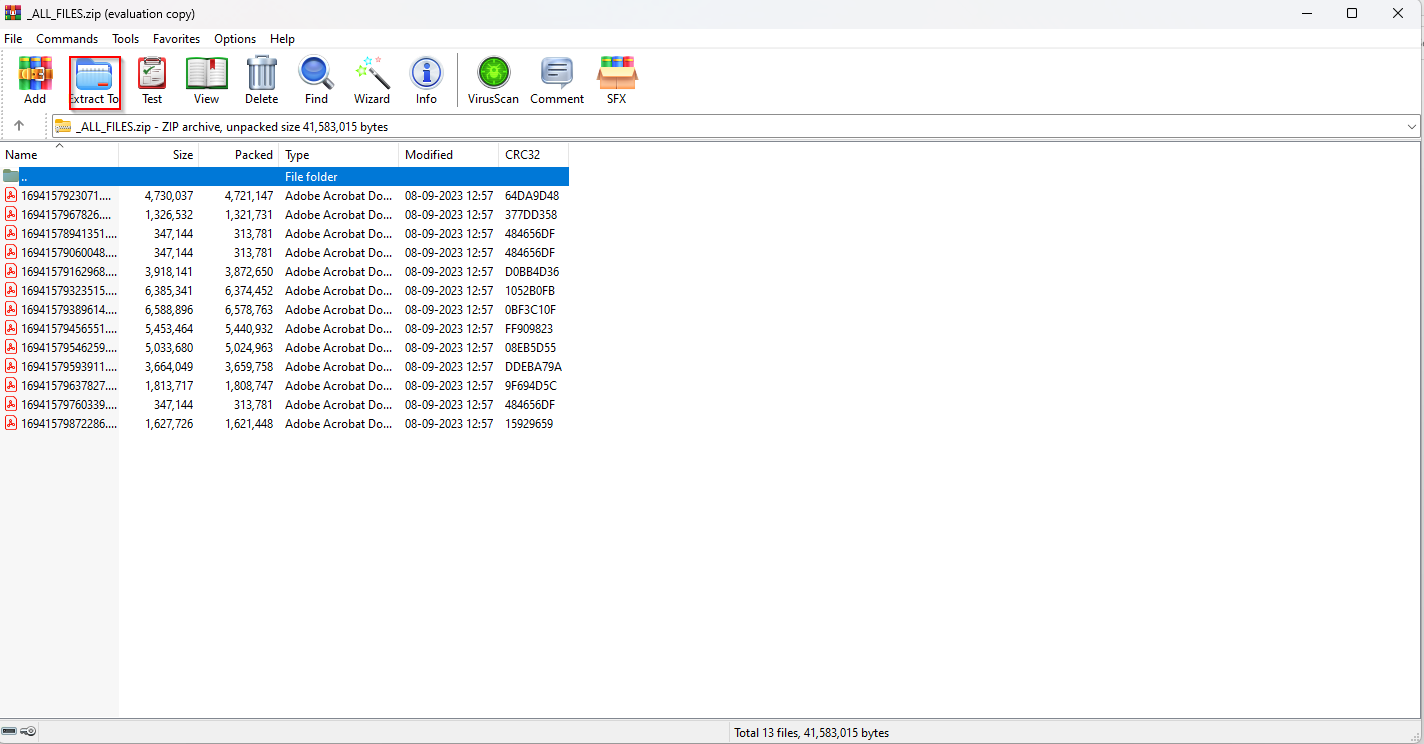
Task: Open the Comment toolbar icon
Action: (557, 81)
